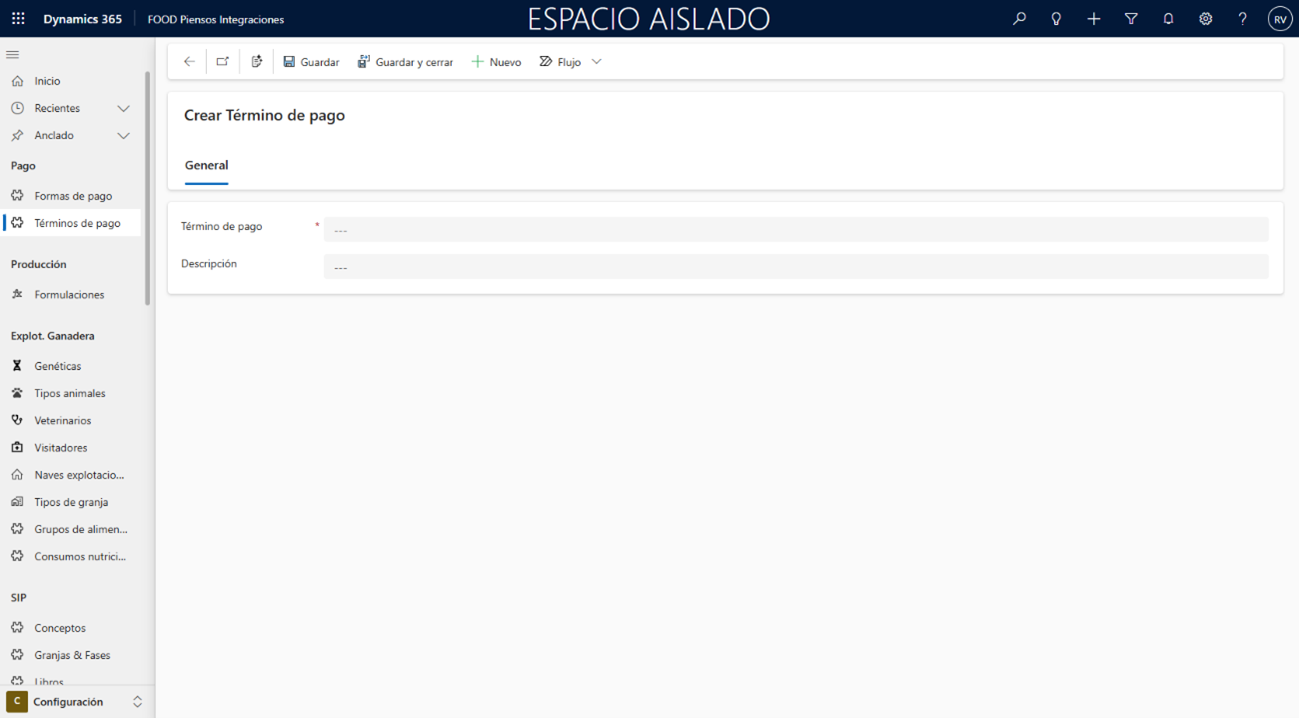1299x718 pixels.
Task: Click the Guardar button
Action: pos(311,62)
